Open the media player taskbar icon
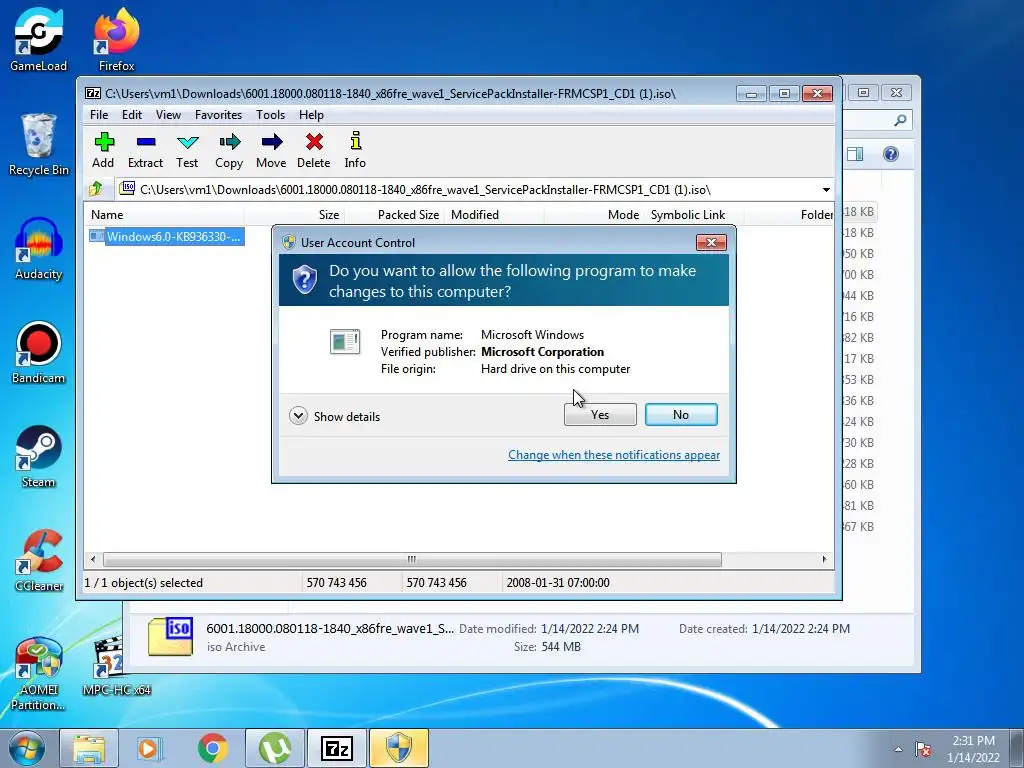This screenshot has width=1024, height=768. pos(150,748)
